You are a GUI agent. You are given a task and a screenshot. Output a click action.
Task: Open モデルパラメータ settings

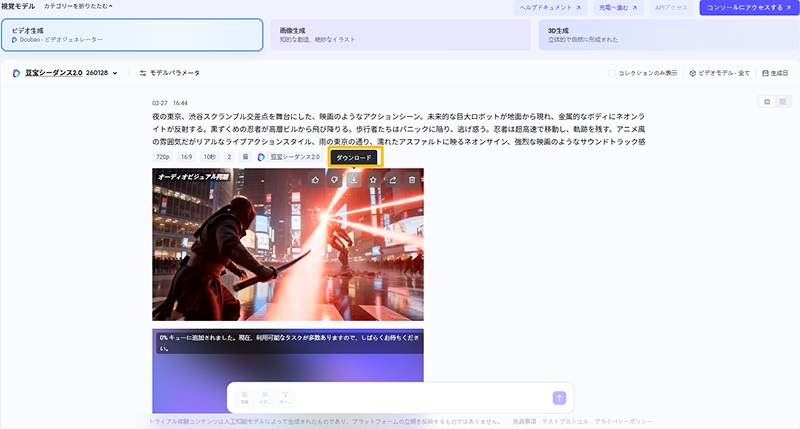(169, 73)
